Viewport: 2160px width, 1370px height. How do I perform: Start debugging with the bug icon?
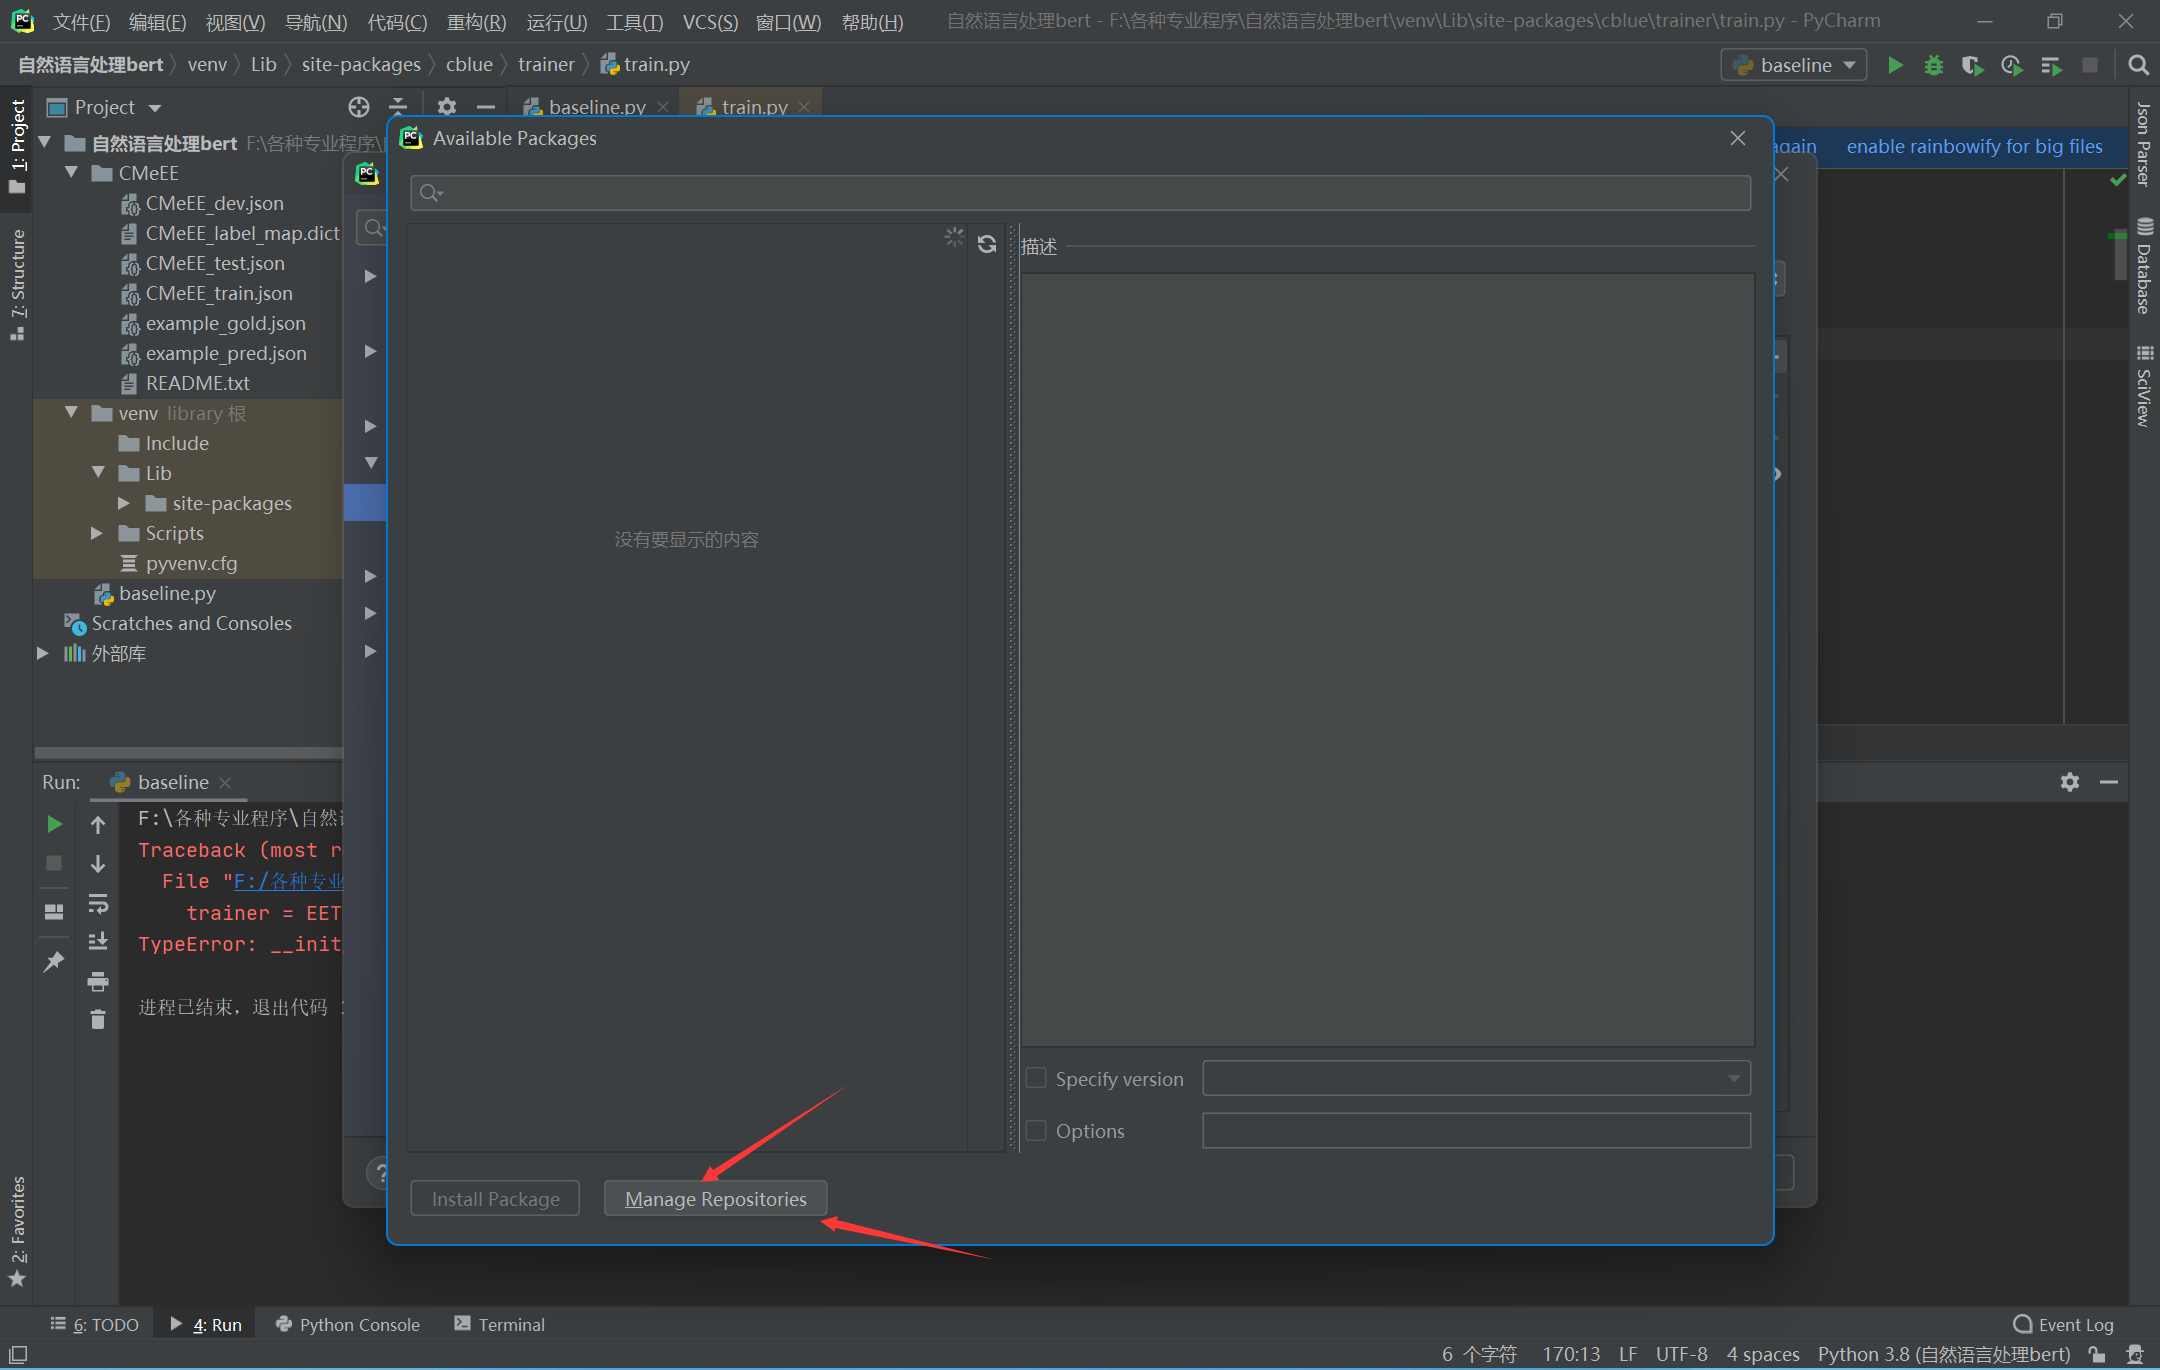click(x=1934, y=65)
